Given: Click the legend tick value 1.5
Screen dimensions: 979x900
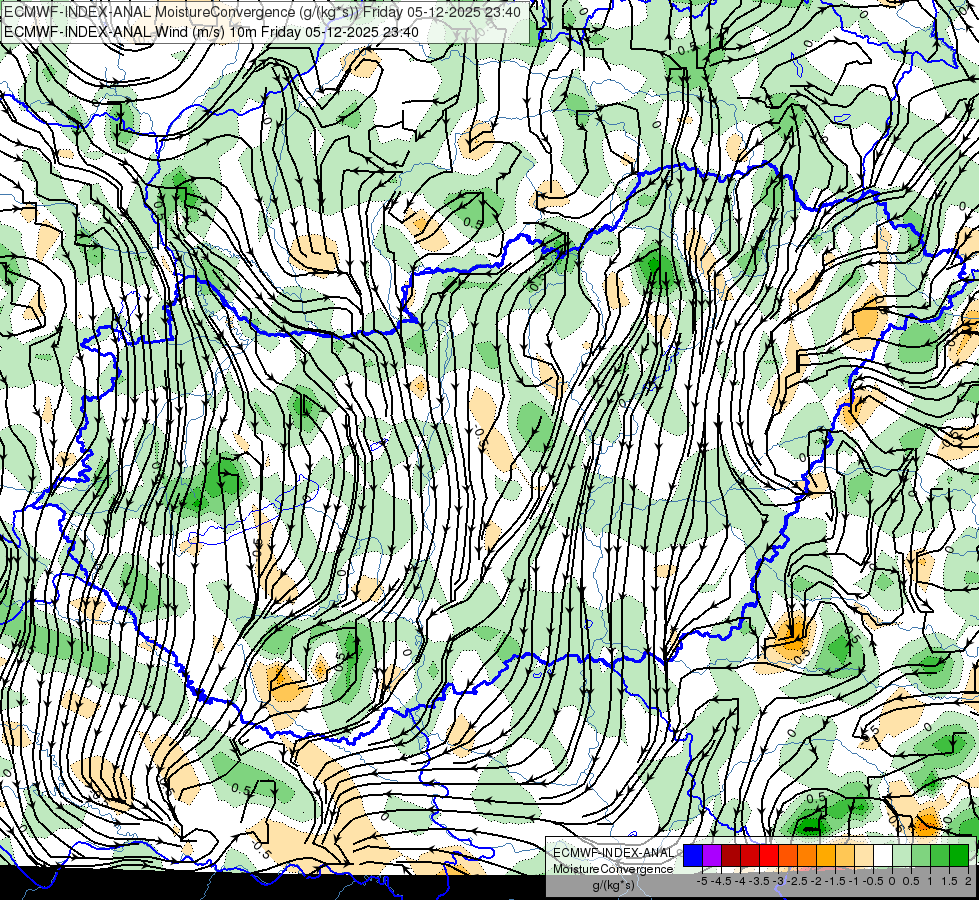Looking at the screenshot, I should pos(949,881).
